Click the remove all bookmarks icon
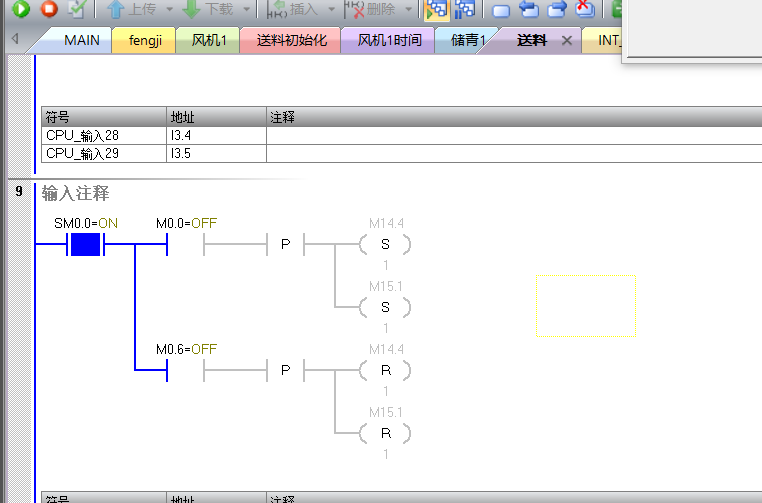The height and width of the screenshot is (503, 762). pos(584,10)
